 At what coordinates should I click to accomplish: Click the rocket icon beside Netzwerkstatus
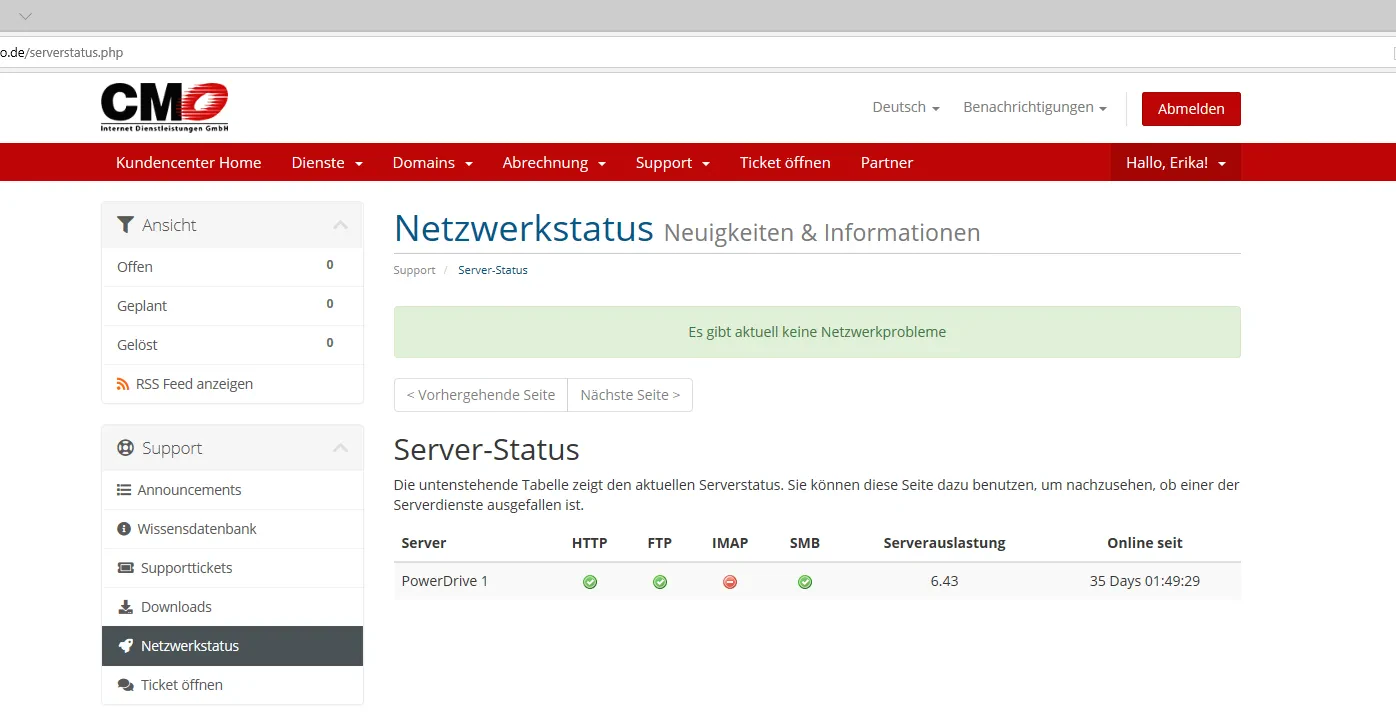[125, 646]
